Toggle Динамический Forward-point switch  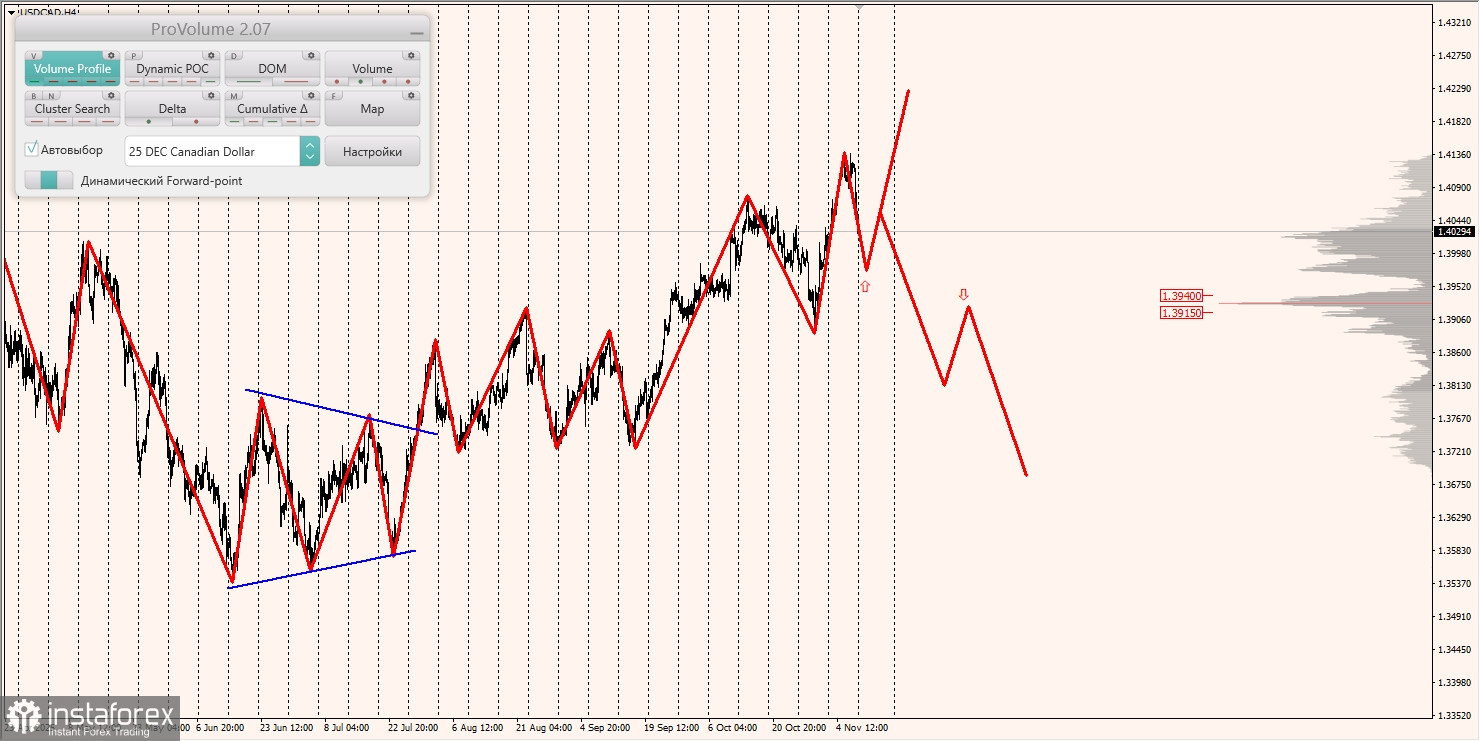49,180
